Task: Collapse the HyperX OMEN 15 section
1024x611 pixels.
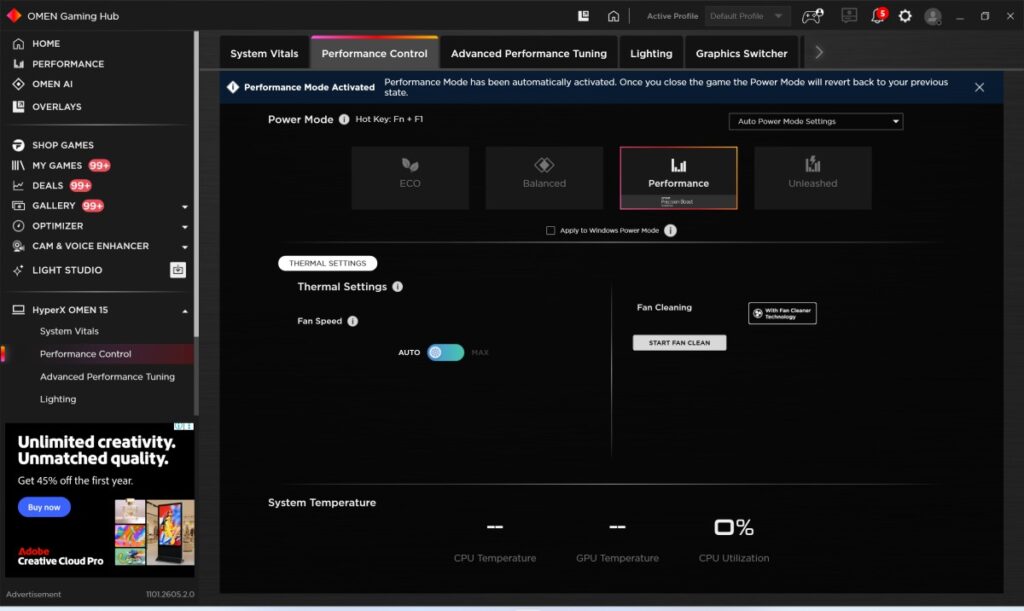Action: click(x=185, y=311)
